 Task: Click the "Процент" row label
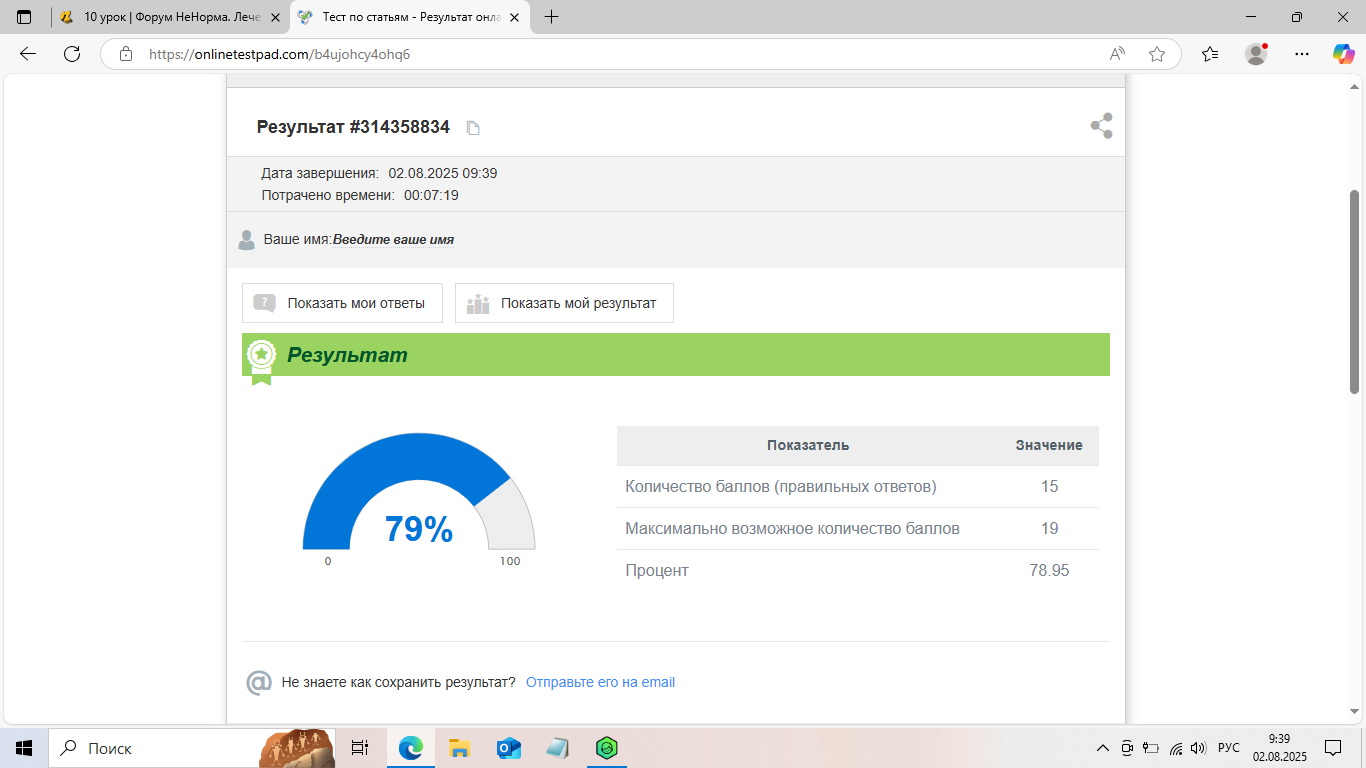point(657,571)
